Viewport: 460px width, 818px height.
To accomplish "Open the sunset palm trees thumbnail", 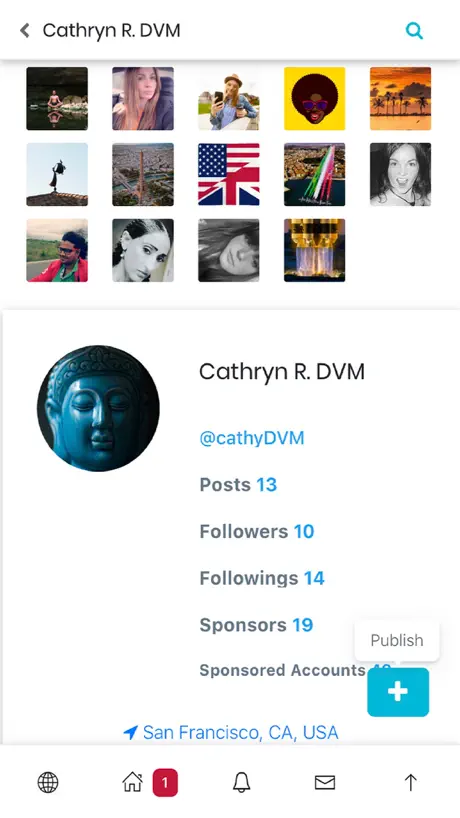I will coord(401,99).
